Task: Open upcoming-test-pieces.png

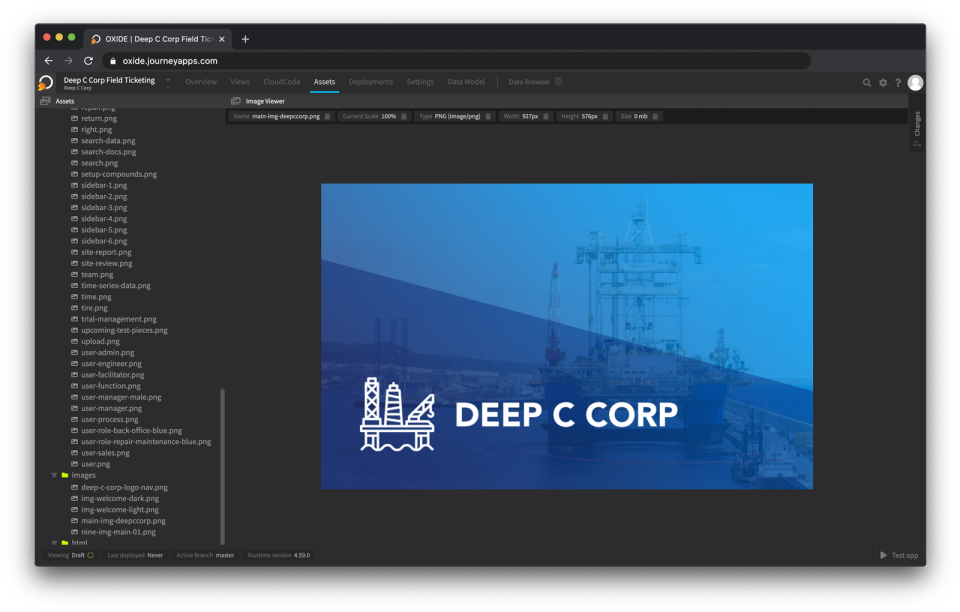Action: point(124,330)
